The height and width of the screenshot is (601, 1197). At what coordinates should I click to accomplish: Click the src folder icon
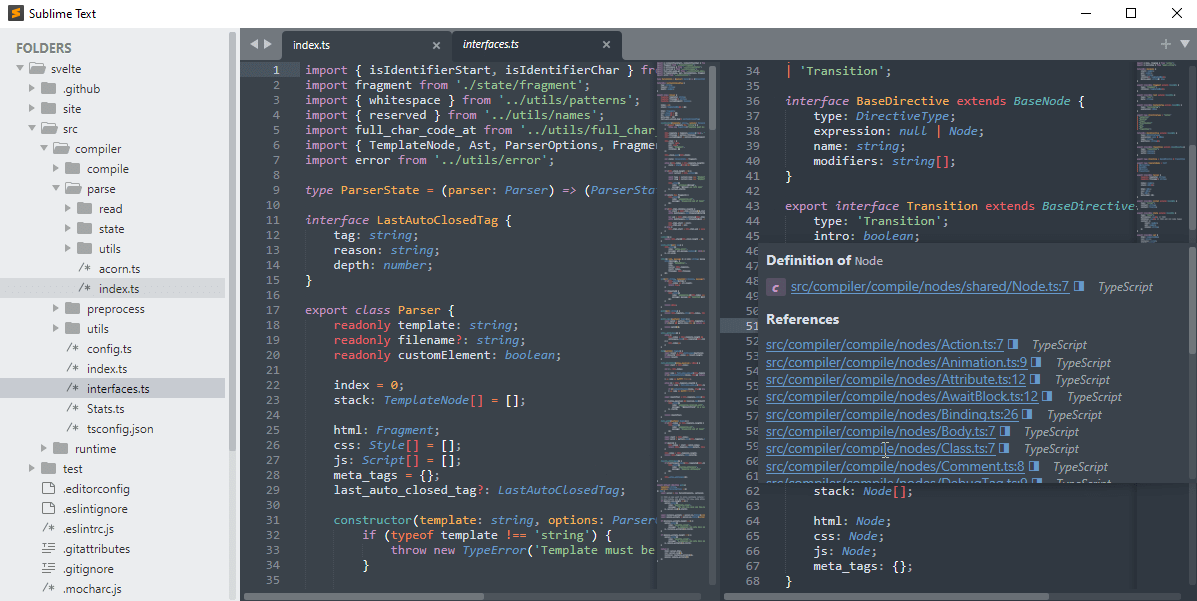click(x=49, y=128)
